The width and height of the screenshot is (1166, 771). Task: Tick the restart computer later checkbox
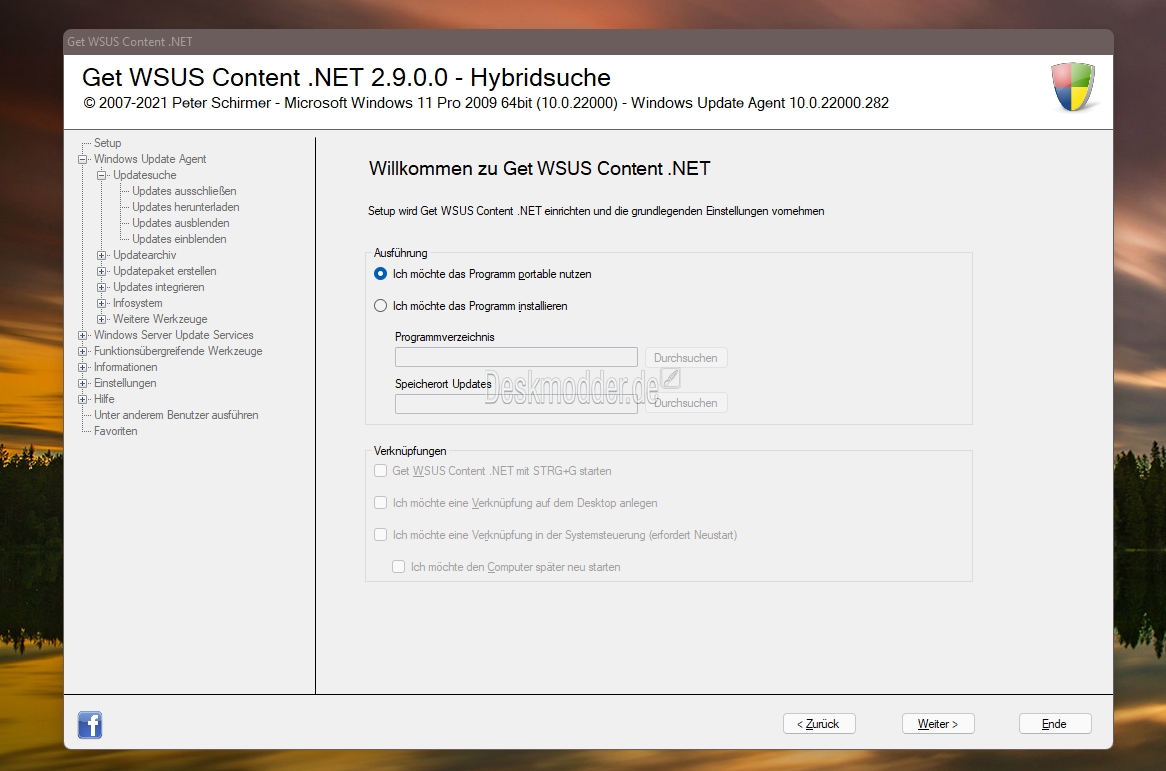coord(399,567)
